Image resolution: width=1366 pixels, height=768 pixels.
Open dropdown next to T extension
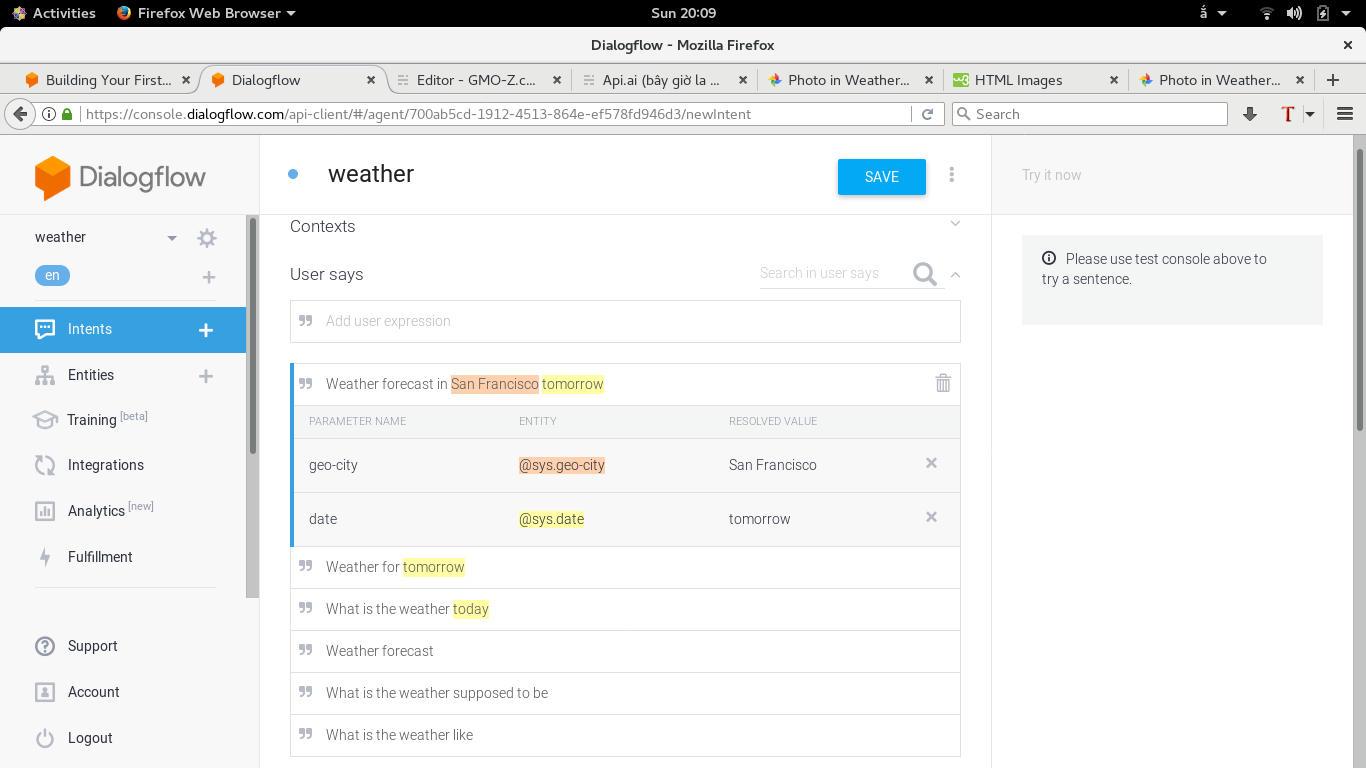pos(1310,114)
